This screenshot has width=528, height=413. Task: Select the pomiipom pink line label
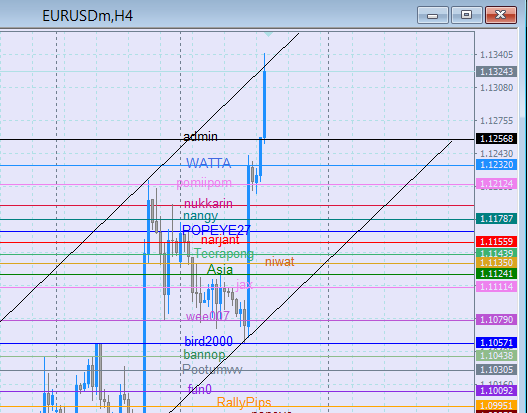pos(204,183)
